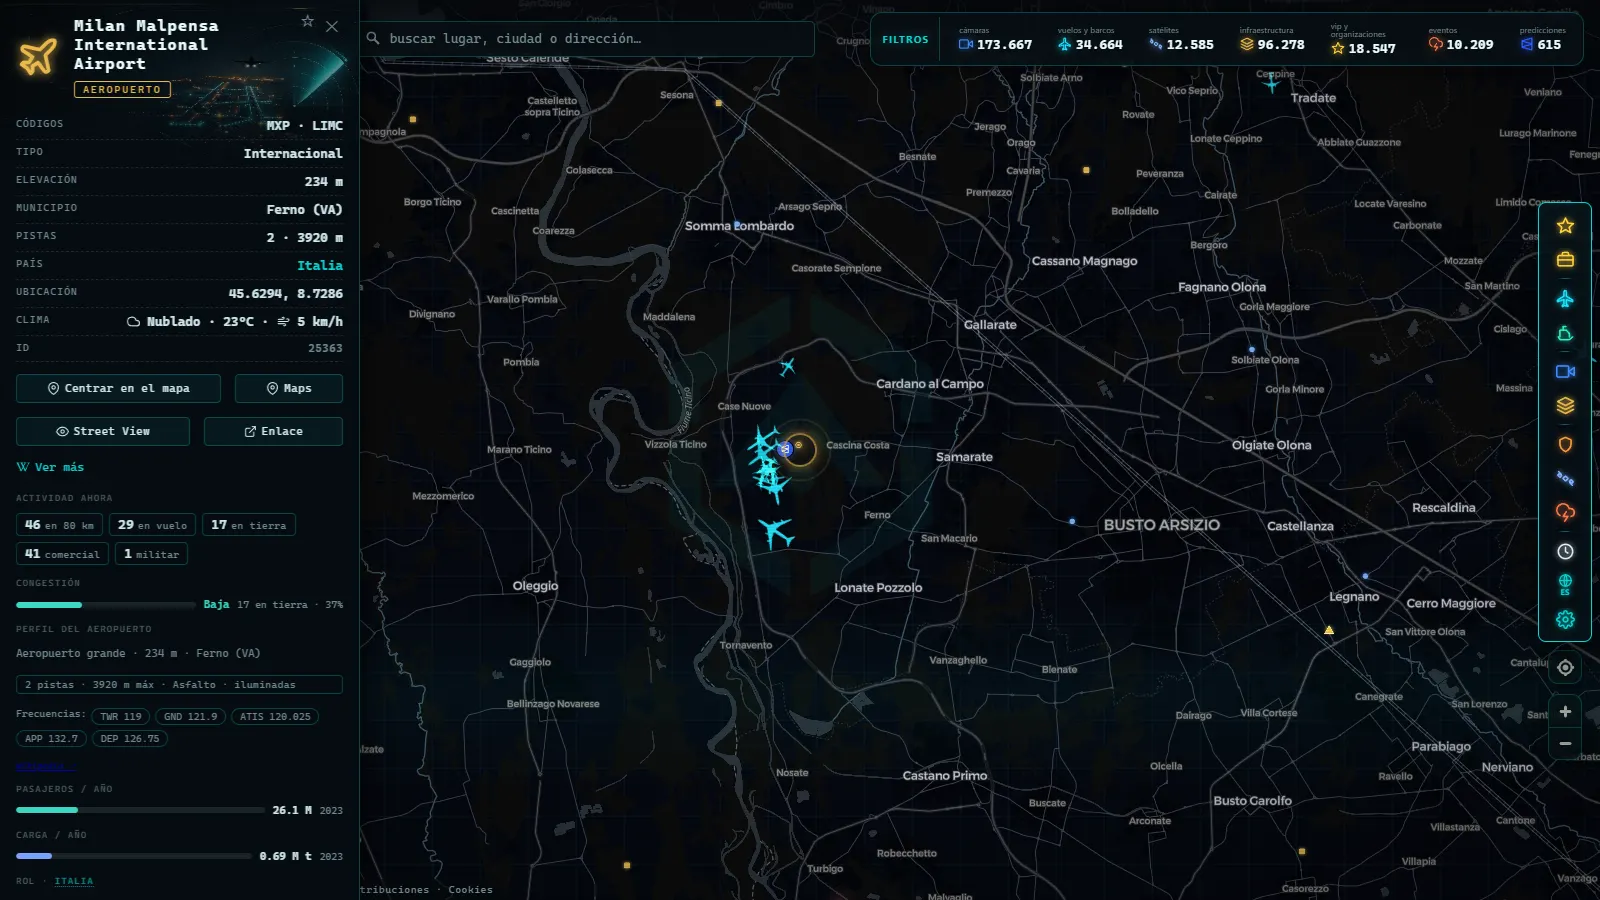Click the Enlace share link button
The width and height of the screenshot is (1600, 900).
(273, 431)
